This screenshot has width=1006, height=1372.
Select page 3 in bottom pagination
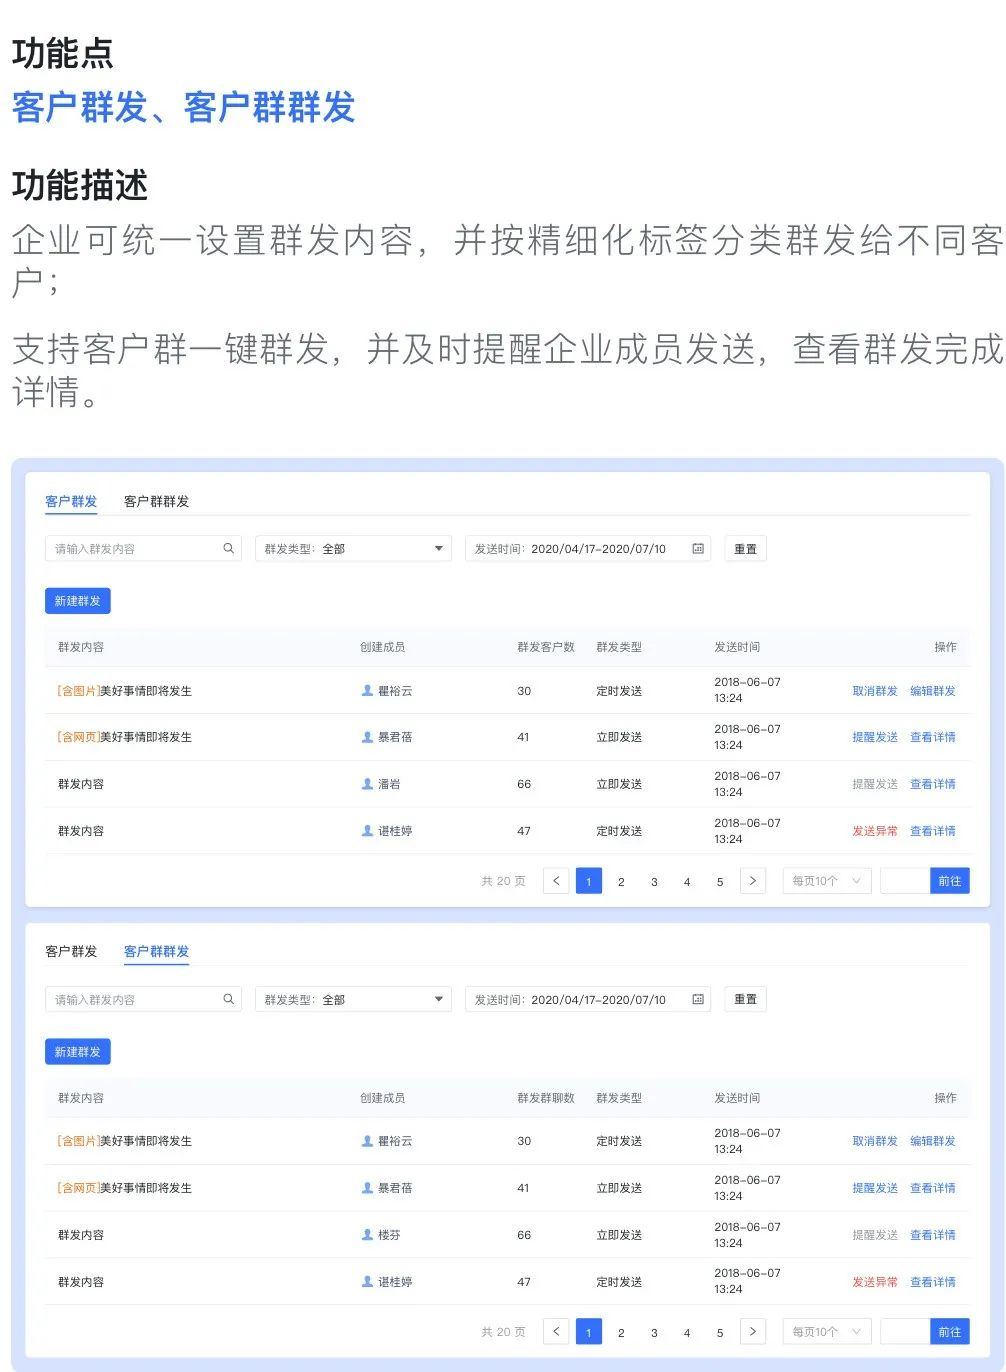(654, 1332)
